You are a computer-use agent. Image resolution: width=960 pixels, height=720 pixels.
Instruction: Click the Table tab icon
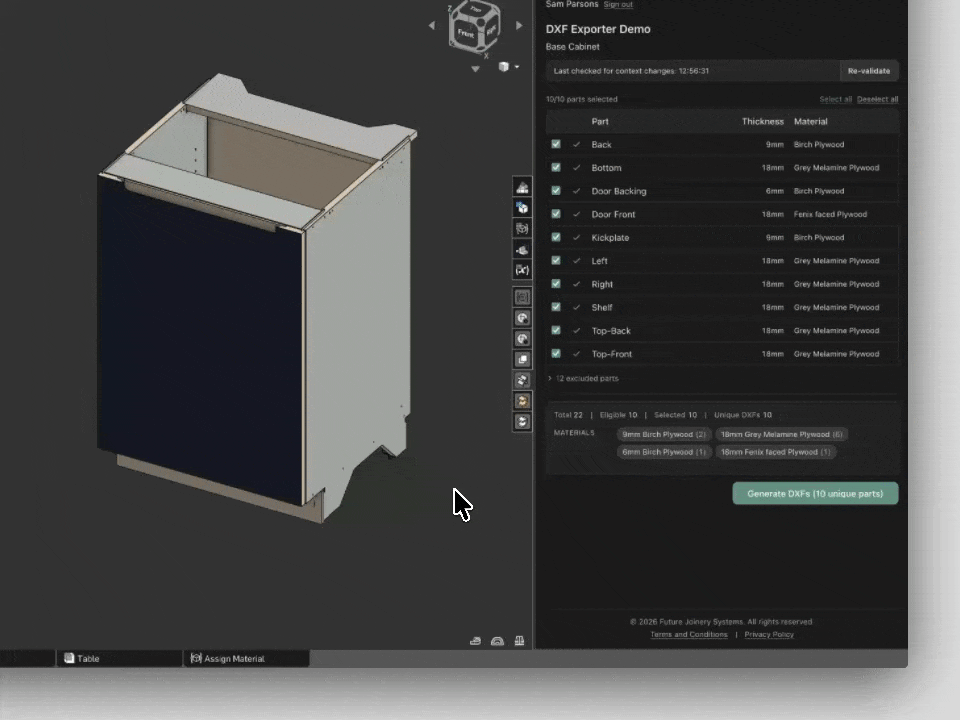click(x=69, y=658)
